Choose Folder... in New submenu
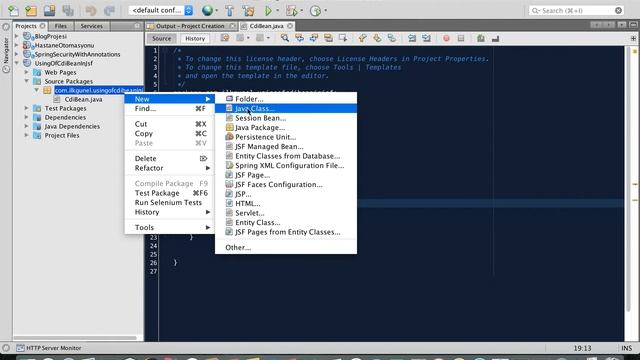The image size is (640, 360). point(286,99)
